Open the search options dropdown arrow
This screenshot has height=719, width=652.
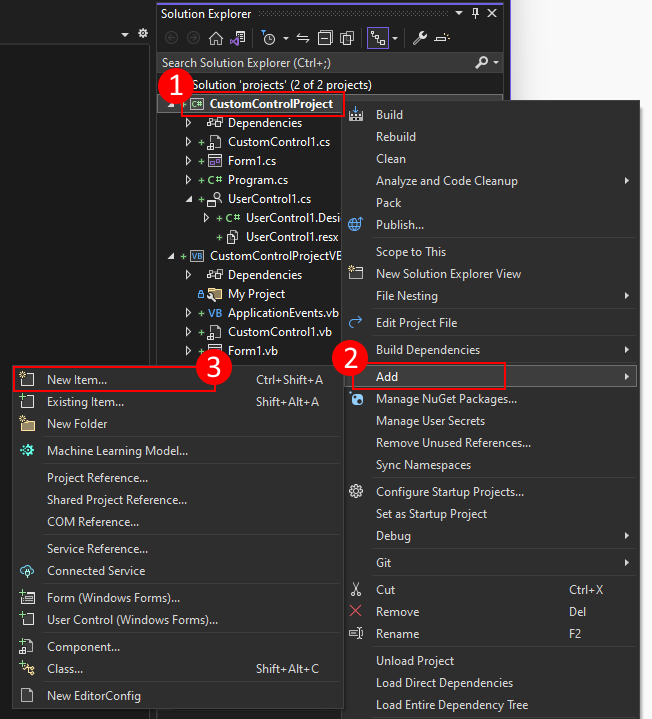coord(496,62)
